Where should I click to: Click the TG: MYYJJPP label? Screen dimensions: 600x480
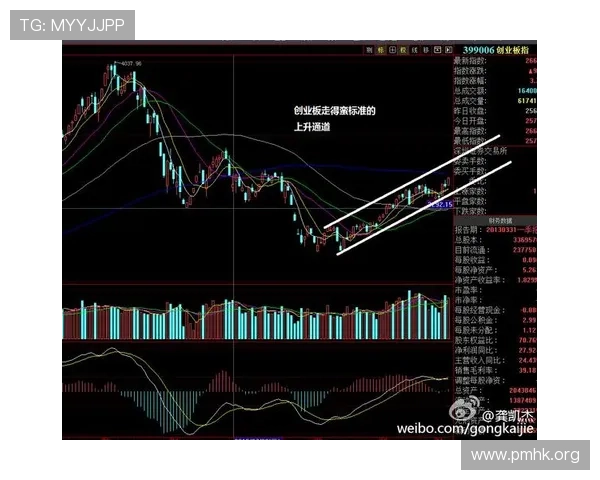point(72,24)
